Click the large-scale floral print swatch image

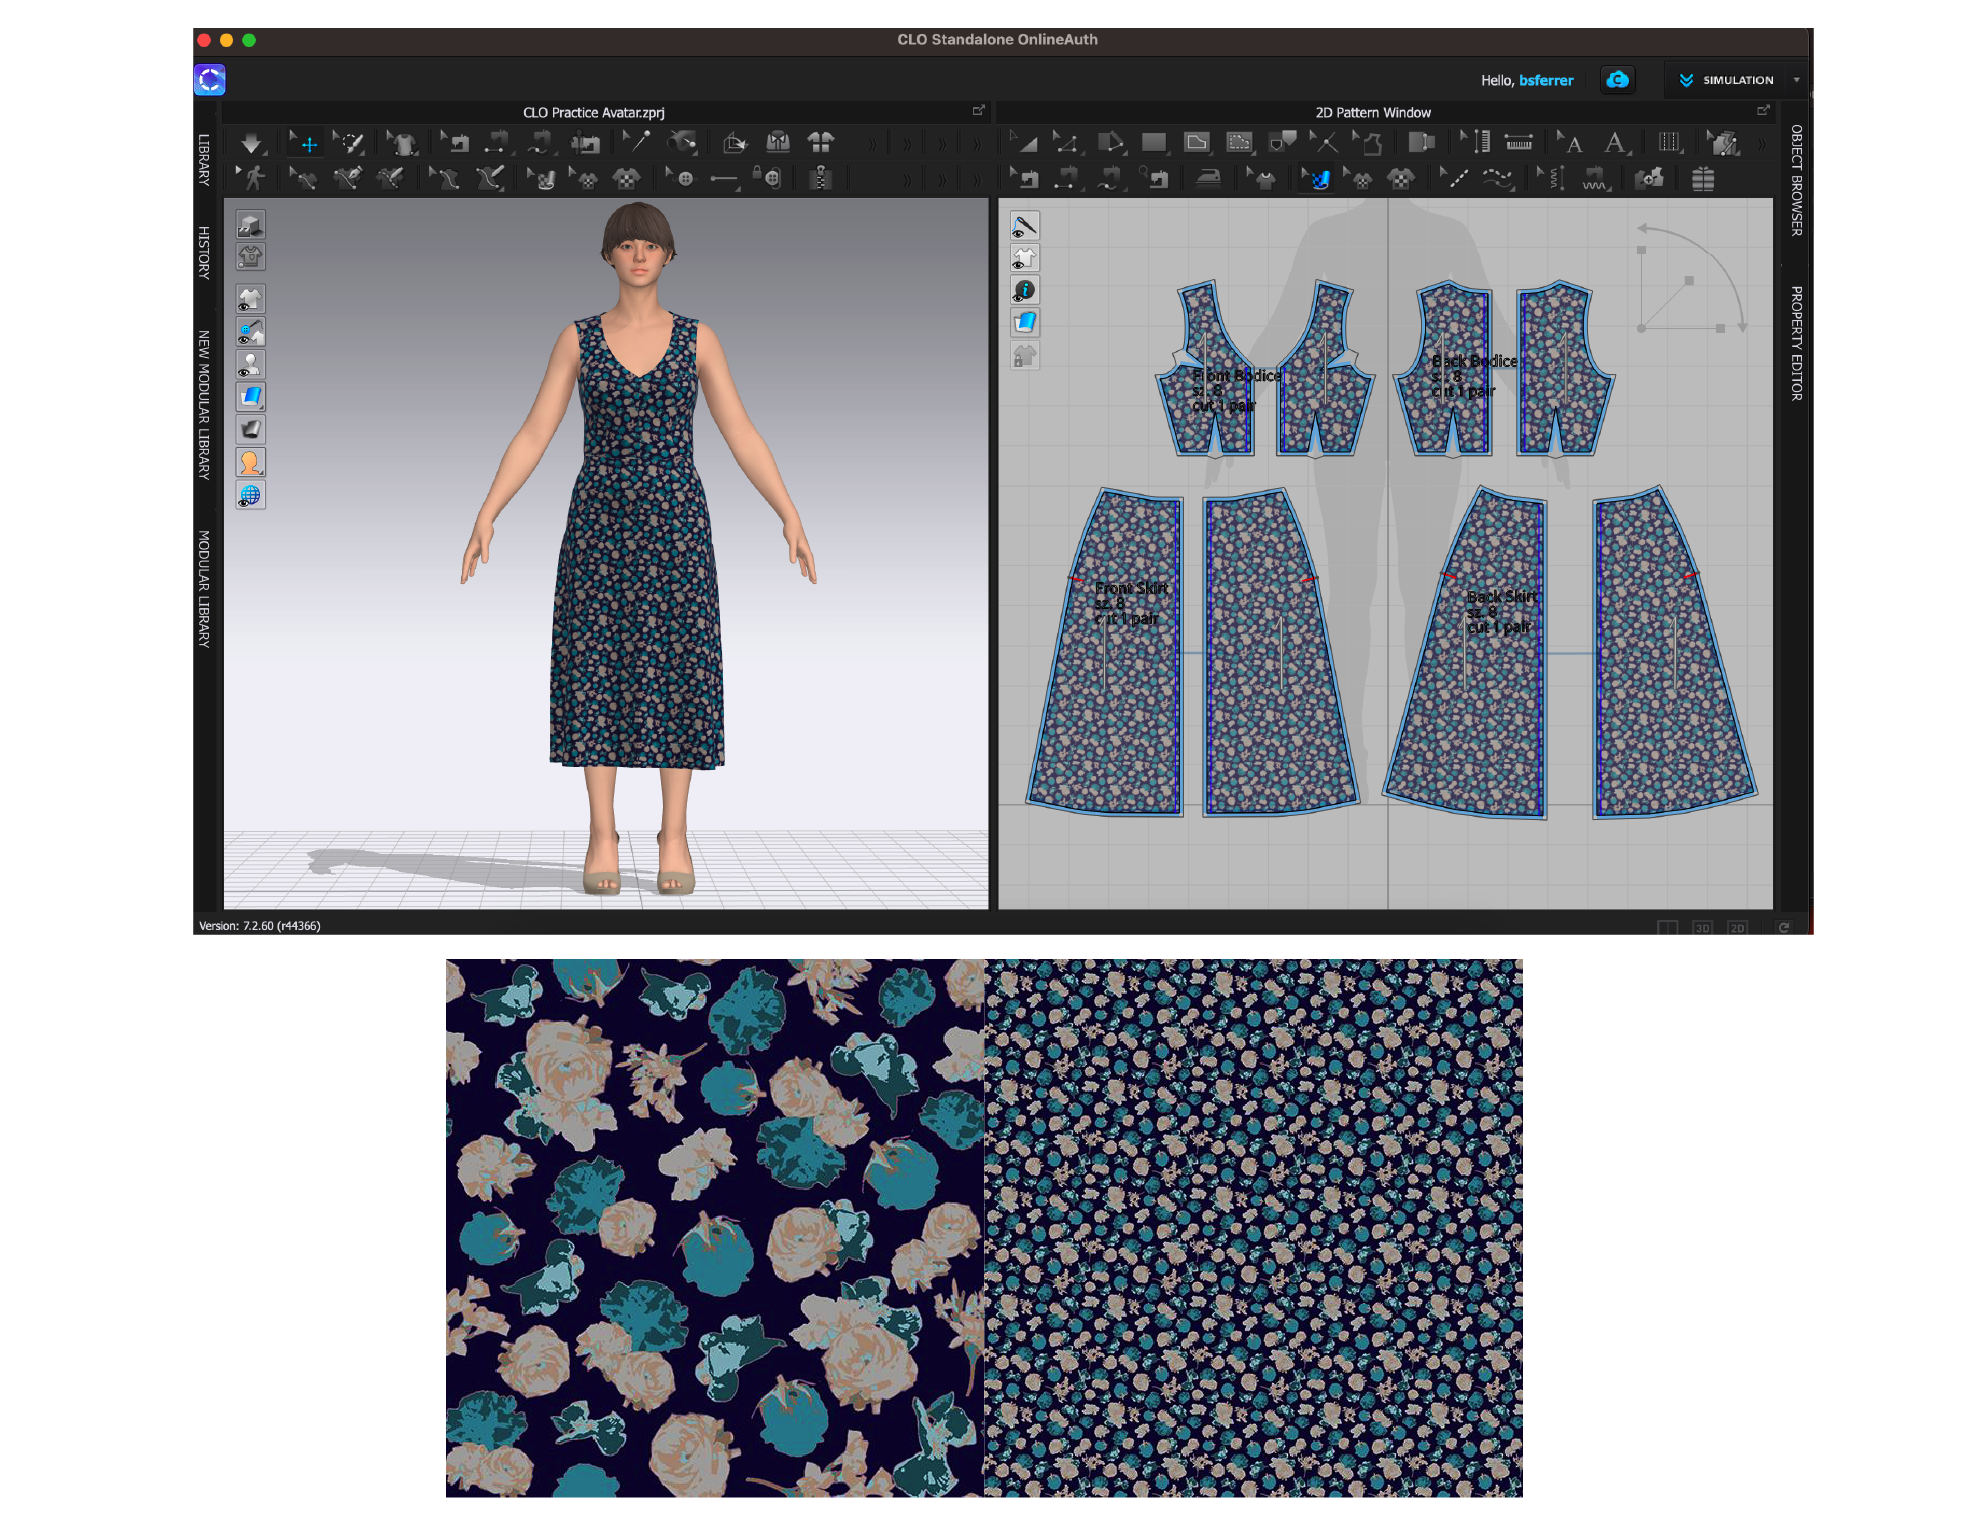pos(715,1228)
